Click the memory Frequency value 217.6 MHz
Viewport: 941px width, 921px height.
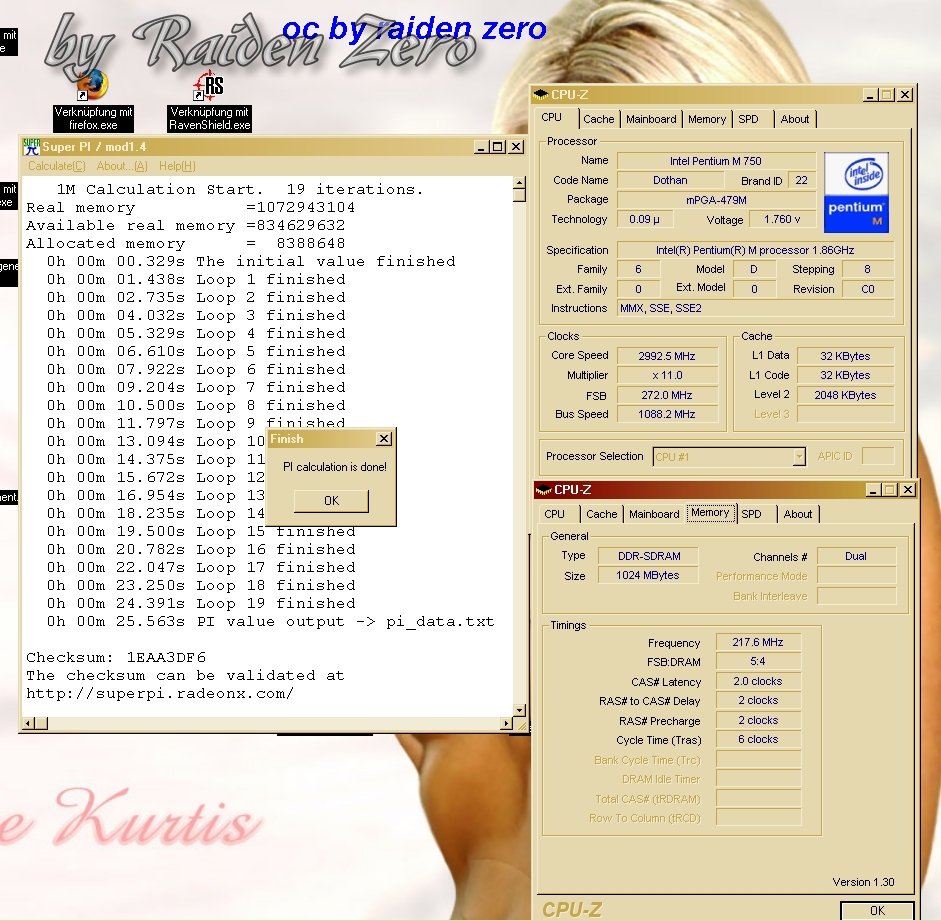[x=758, y=642]
